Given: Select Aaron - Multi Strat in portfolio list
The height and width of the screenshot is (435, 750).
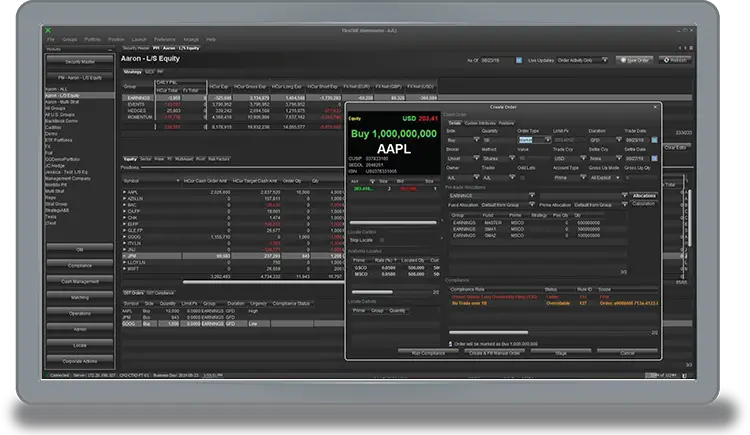Looking at the screenshot, I should [x=62, y=102].
